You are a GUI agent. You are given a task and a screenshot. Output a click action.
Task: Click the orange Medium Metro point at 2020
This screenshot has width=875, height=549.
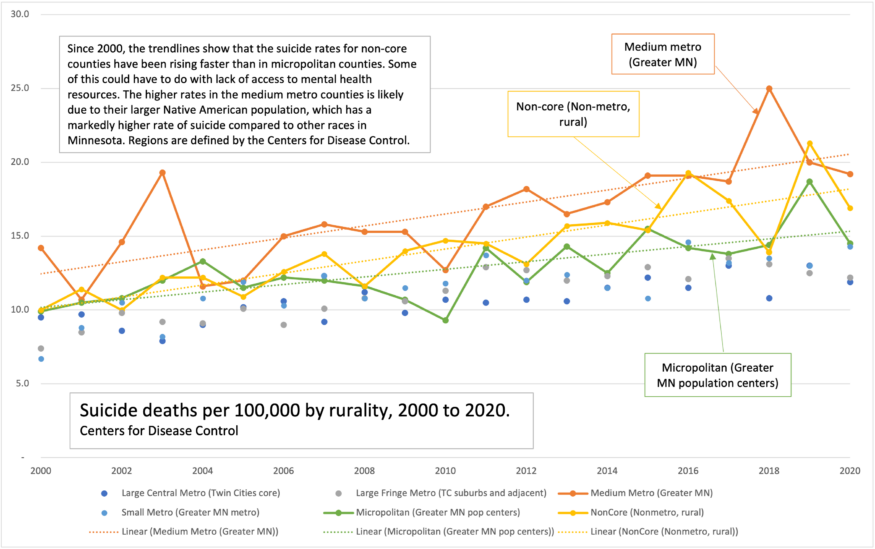[x=850, y=174]
